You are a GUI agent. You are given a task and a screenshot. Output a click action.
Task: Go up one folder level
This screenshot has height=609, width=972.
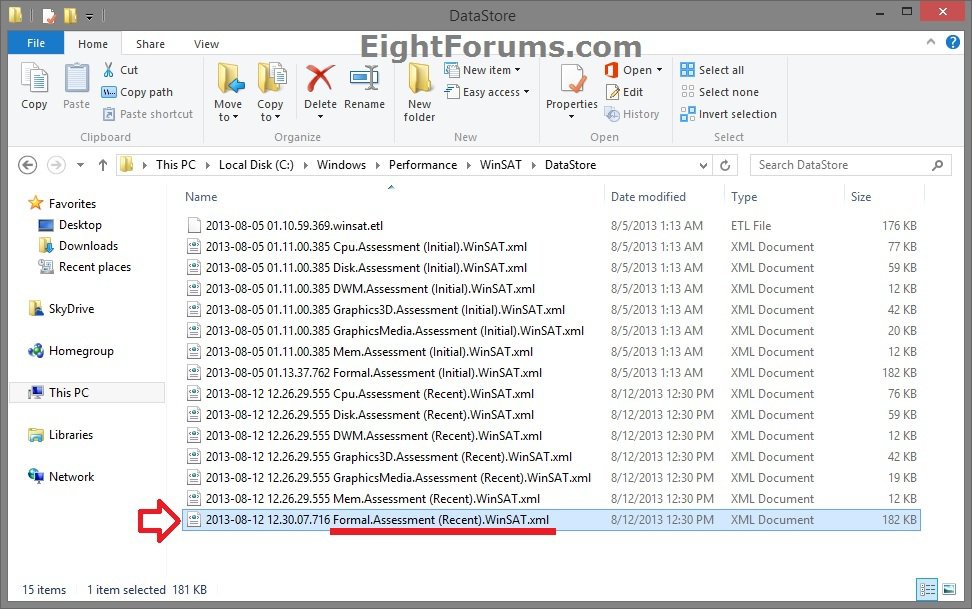pyautogui.click(x=103, y=165)
